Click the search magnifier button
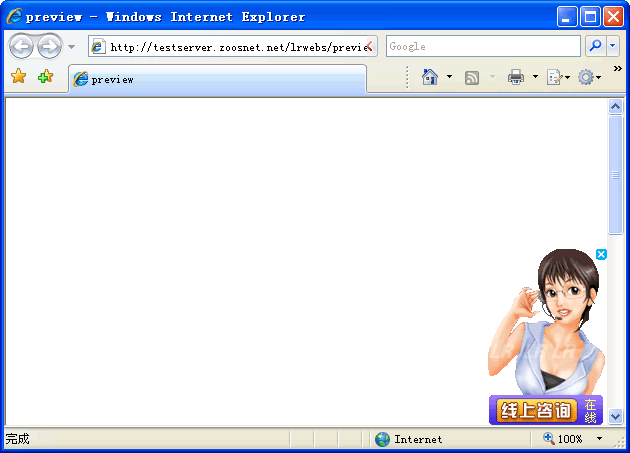Viewport: 630px width, 453px height. pyautogui.click(x=595, y=46)
